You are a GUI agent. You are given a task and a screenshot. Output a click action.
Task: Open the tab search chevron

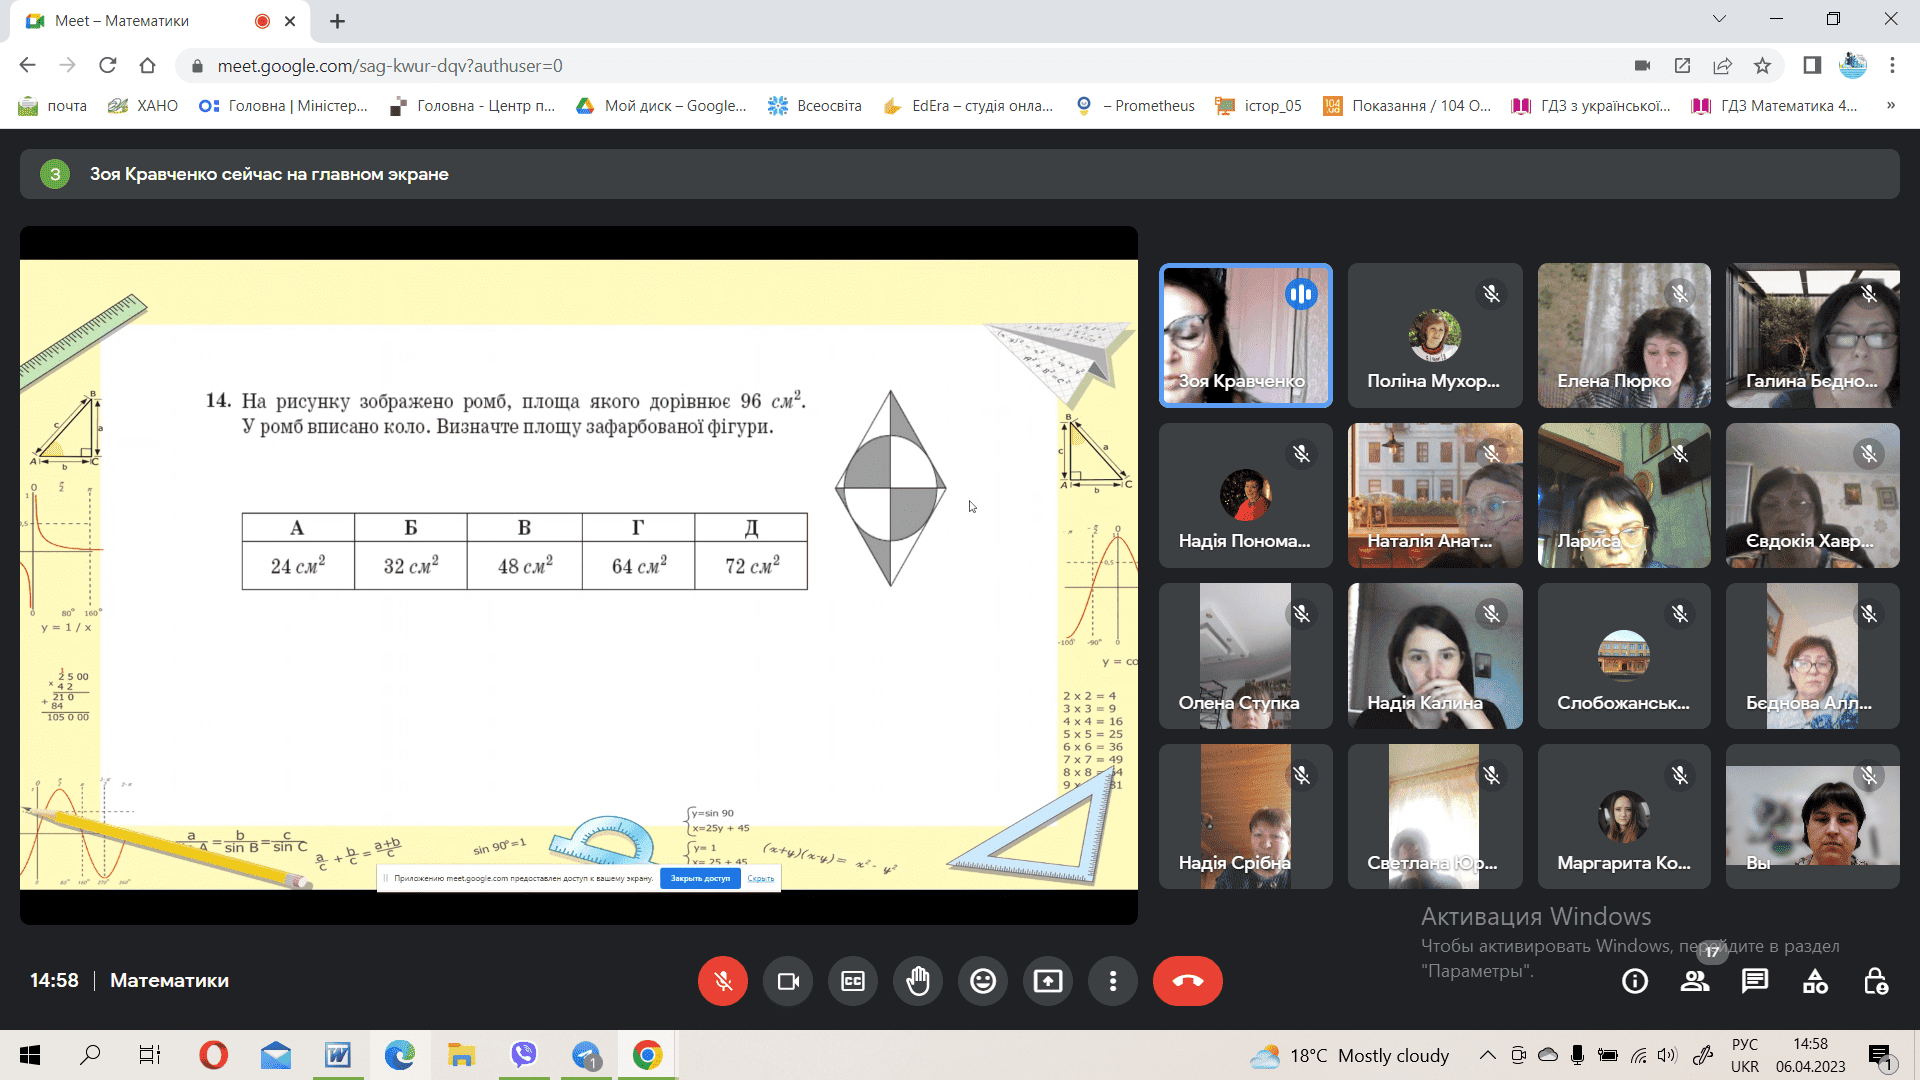tap(1719, 19)
